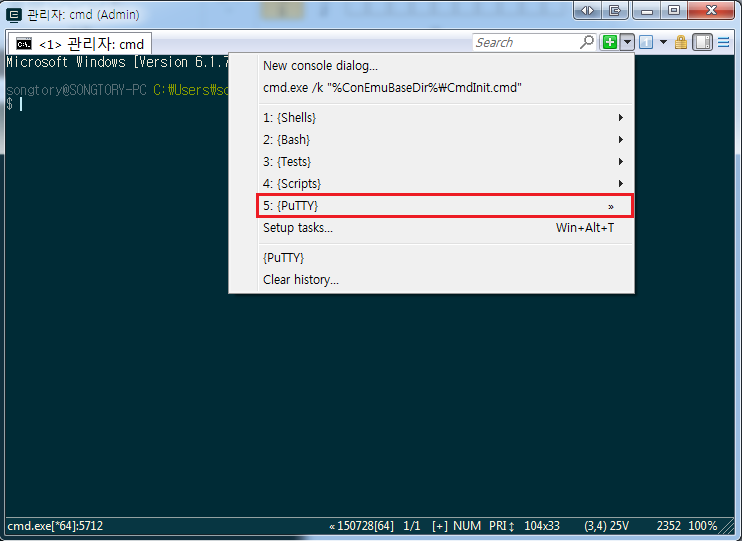Screen dimensions: 742x541
Task: Click the status bar resize grip
Action: (x=727, y=526)
